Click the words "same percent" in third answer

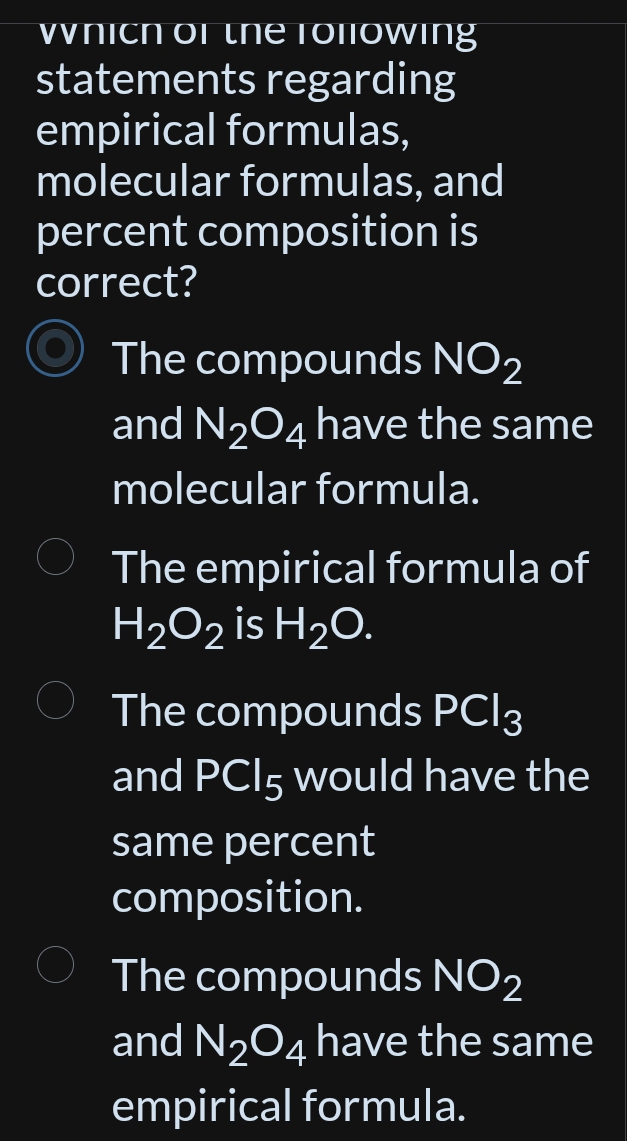(243, 841)
